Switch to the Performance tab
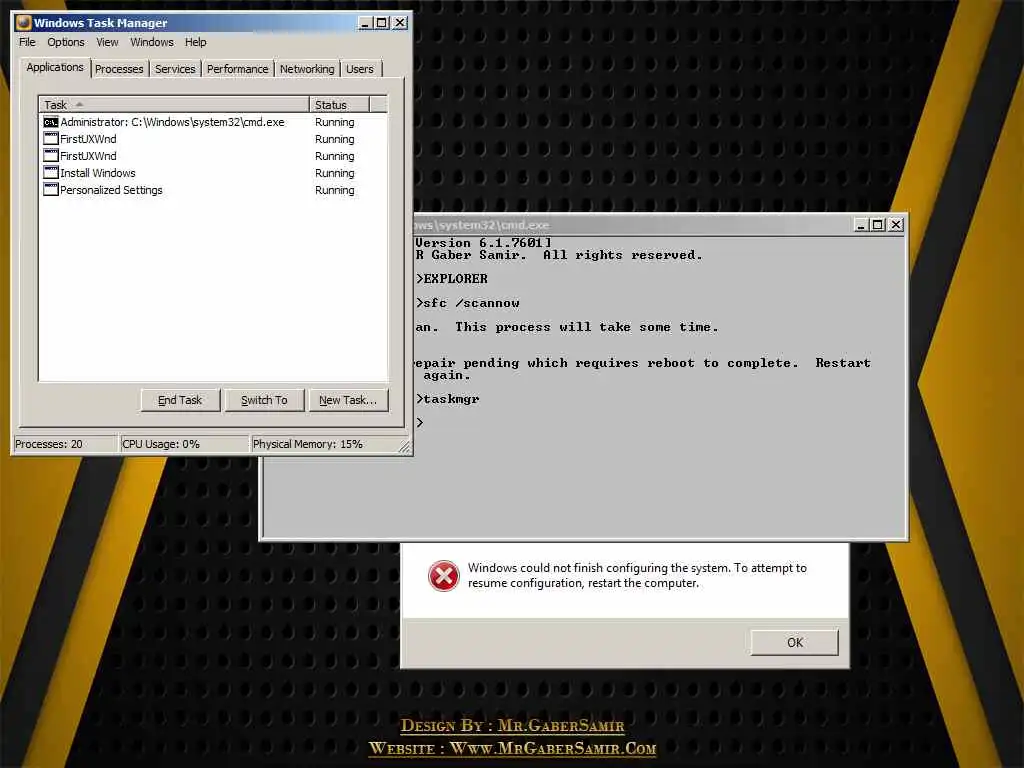Screen dimensions: 1024x768 [237, 69]
